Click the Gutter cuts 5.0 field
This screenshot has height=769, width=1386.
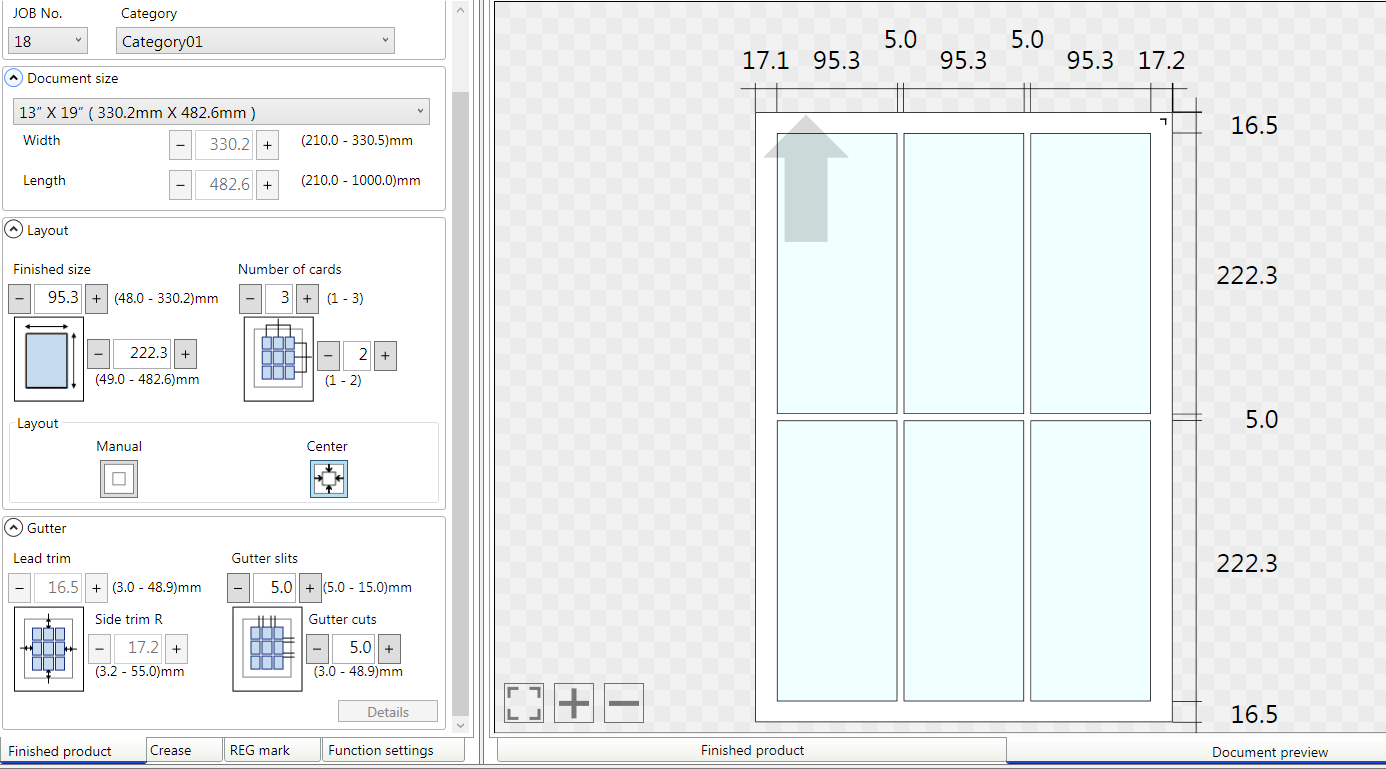353,649
